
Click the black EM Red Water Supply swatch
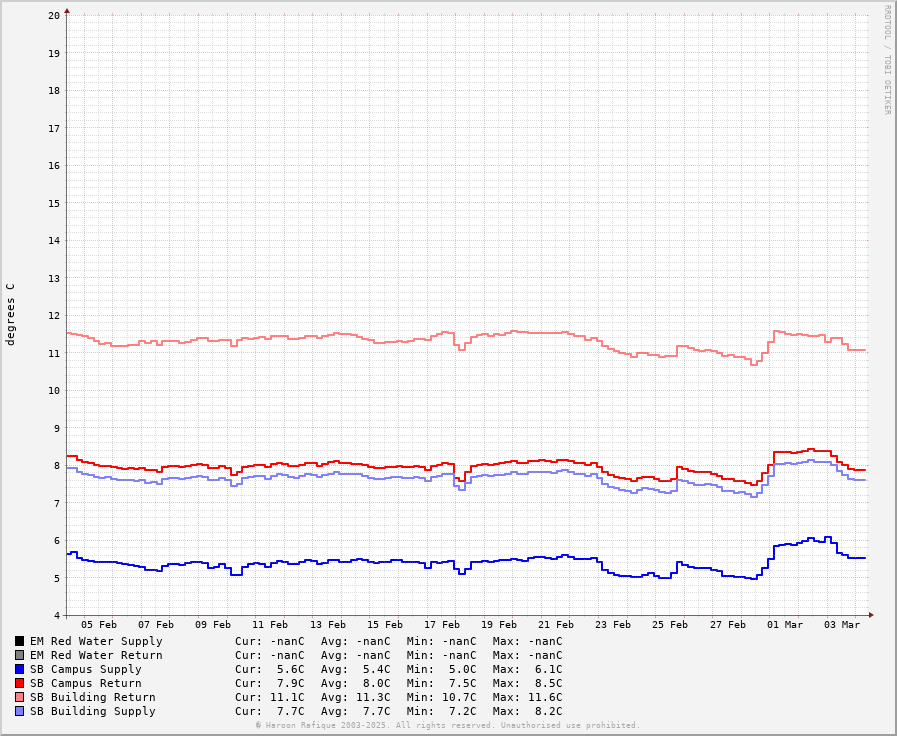[19, 641]
